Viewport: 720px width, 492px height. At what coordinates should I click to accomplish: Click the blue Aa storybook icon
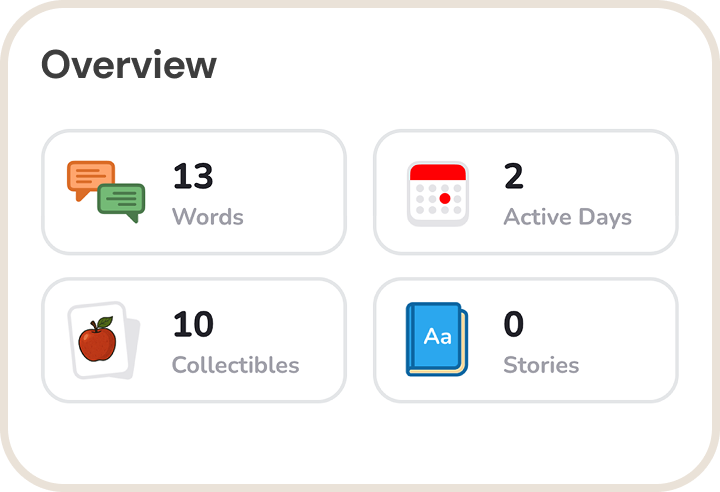point(437,340)
